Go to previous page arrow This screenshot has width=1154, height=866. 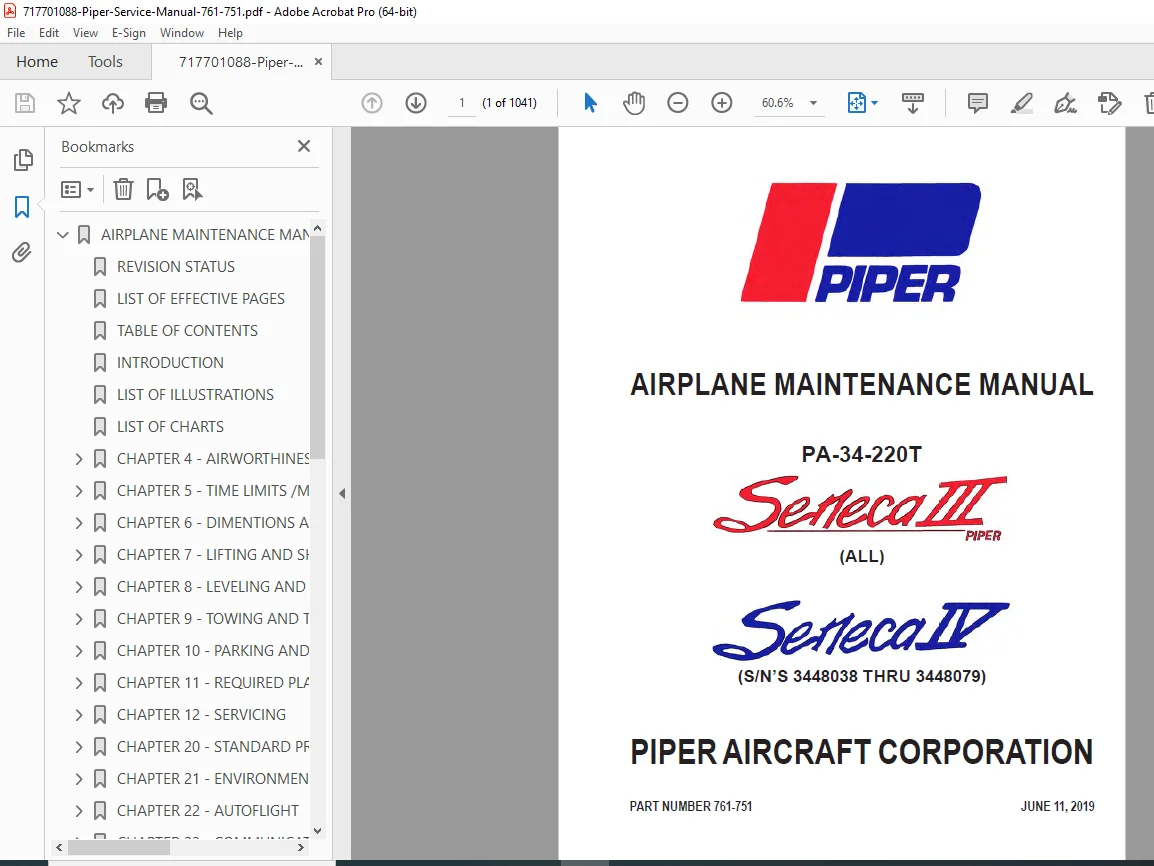(372, 103)
